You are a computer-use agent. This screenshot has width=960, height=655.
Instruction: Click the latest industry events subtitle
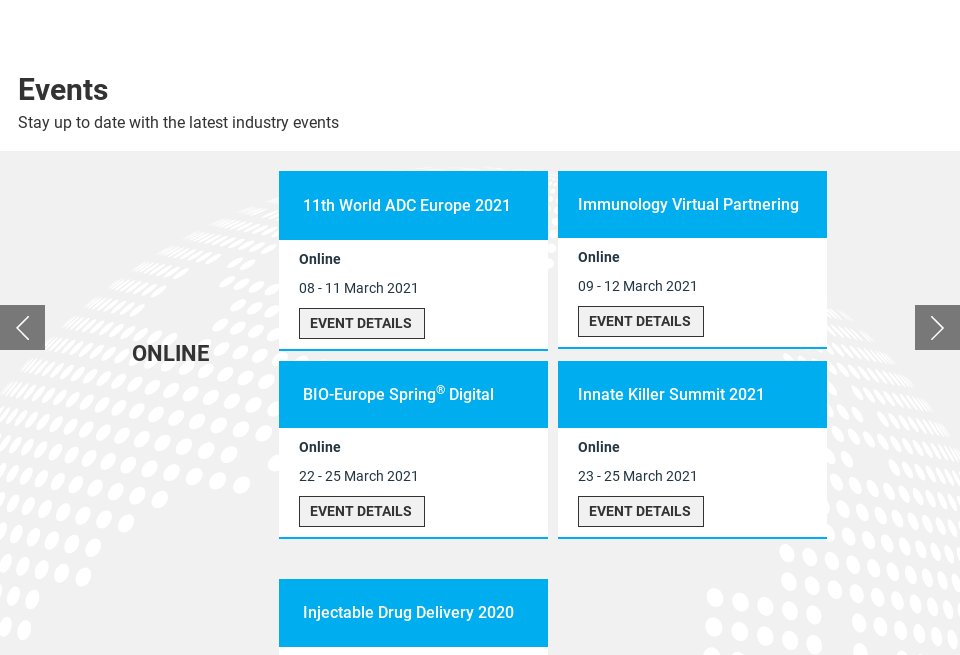(178, 123)
